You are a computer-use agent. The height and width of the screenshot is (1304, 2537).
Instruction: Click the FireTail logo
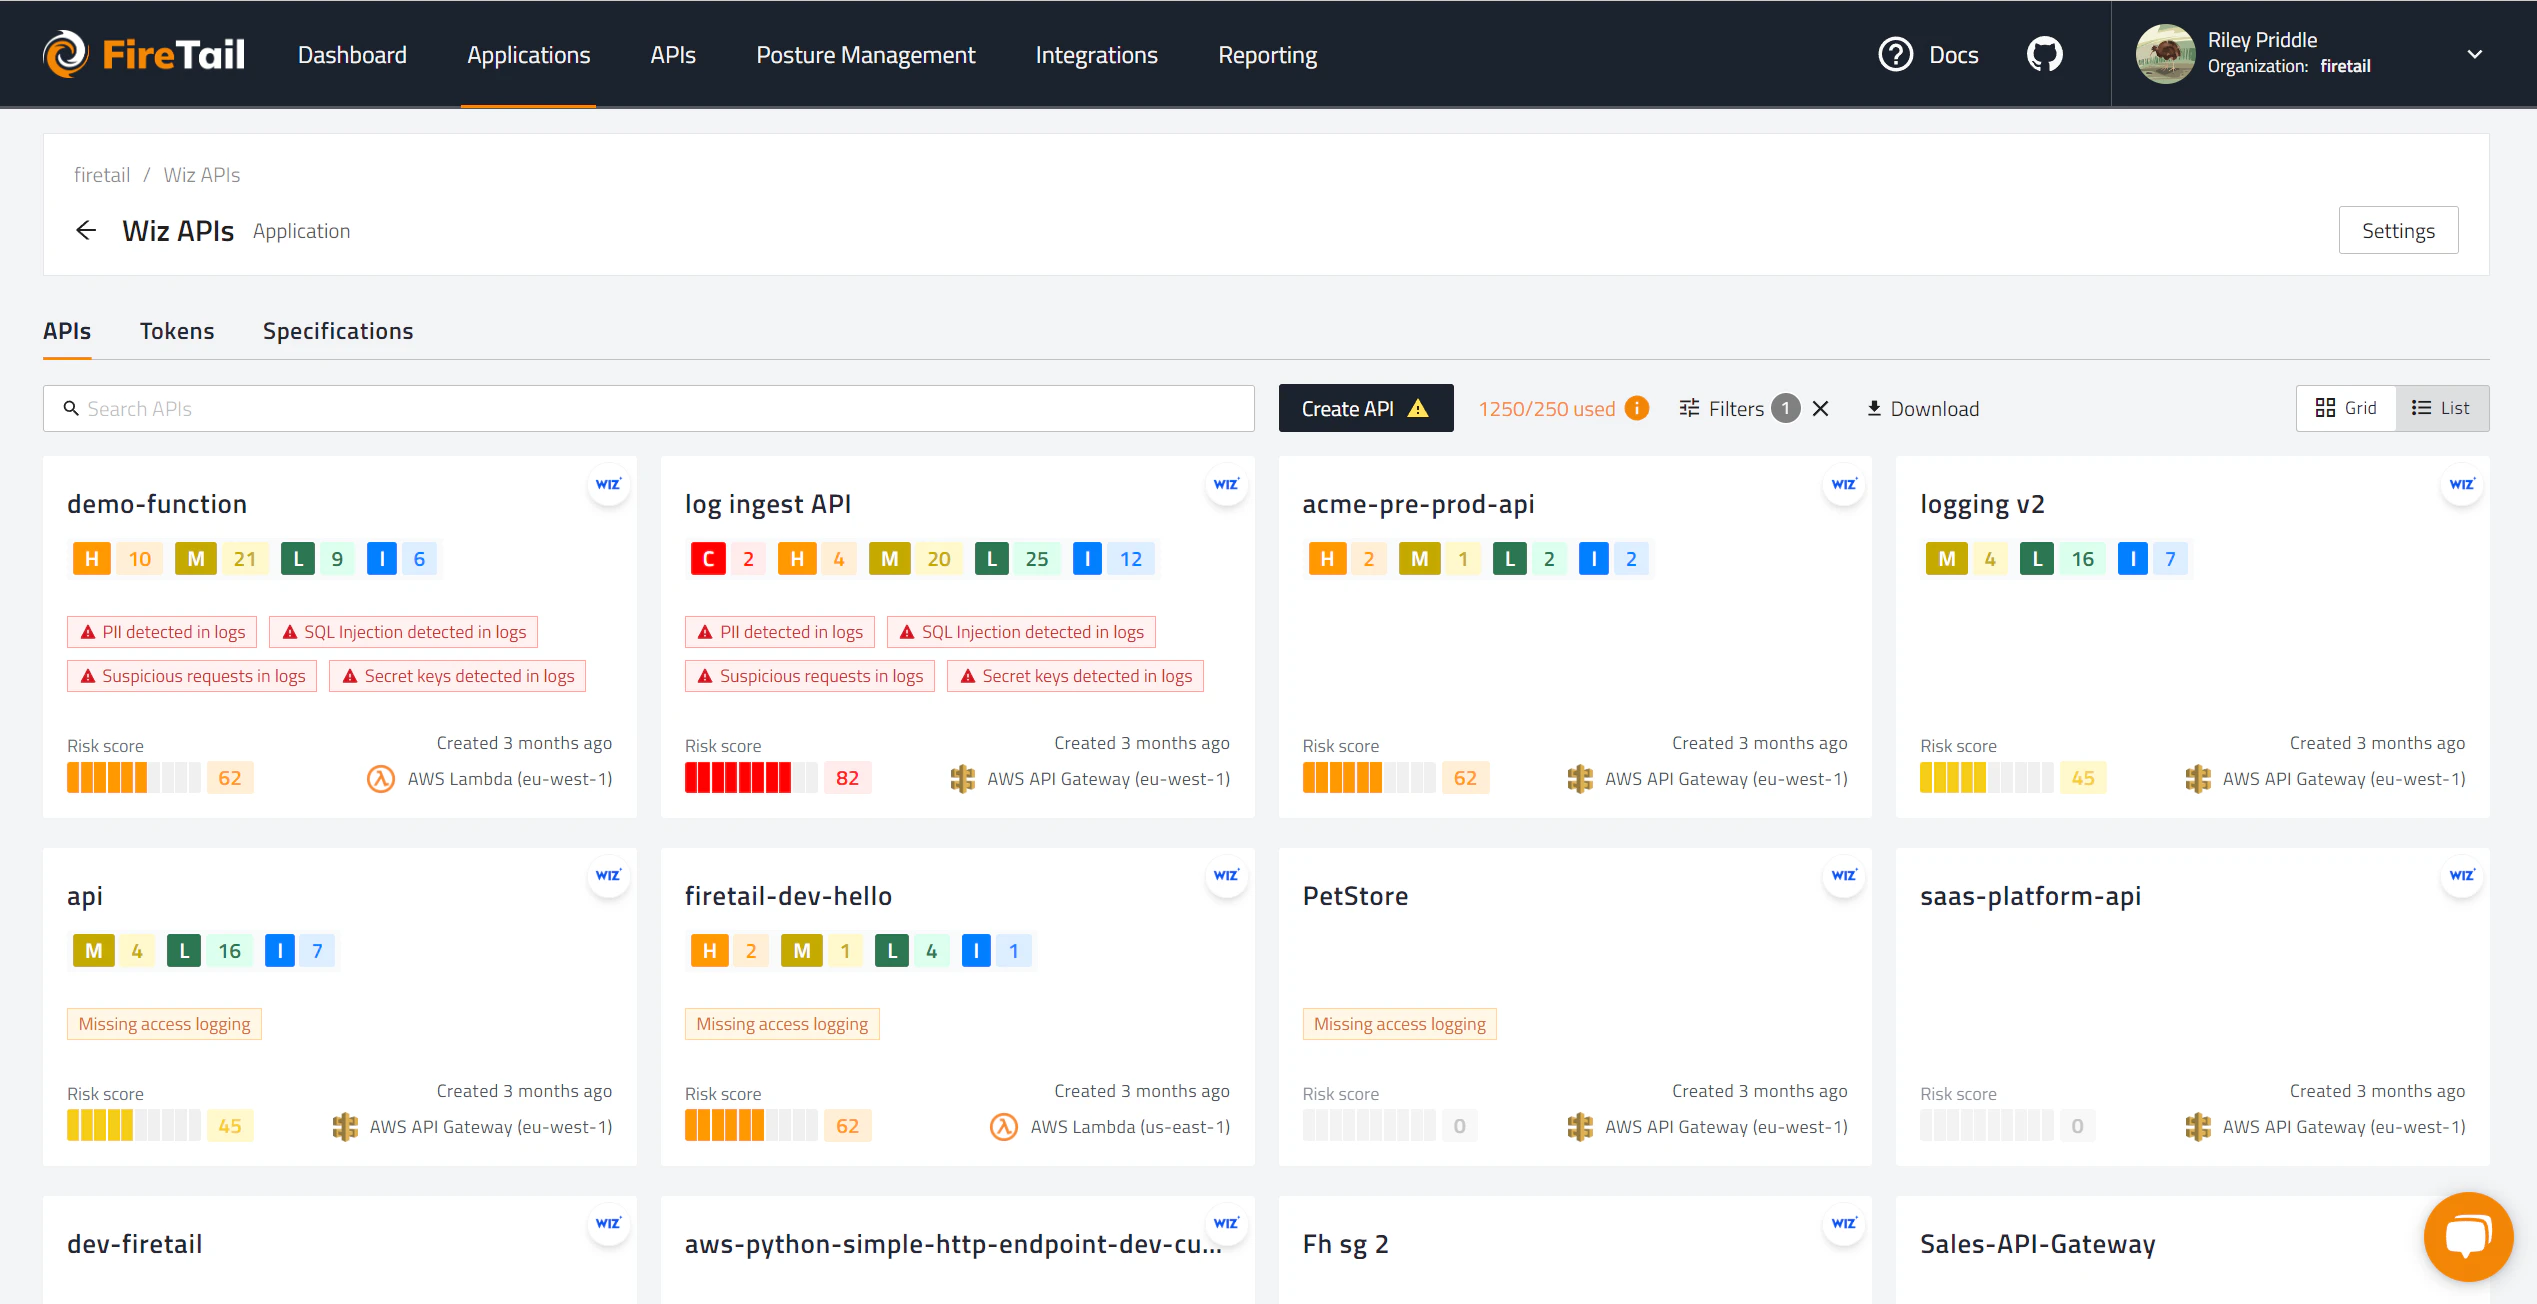point(144,54)
